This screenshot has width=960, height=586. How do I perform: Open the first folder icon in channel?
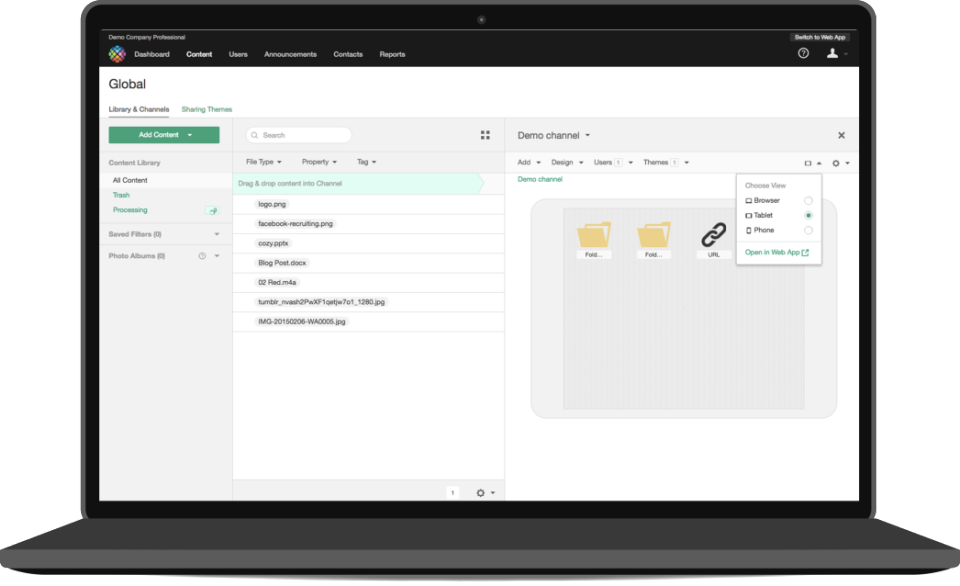(x=593, y=235)
